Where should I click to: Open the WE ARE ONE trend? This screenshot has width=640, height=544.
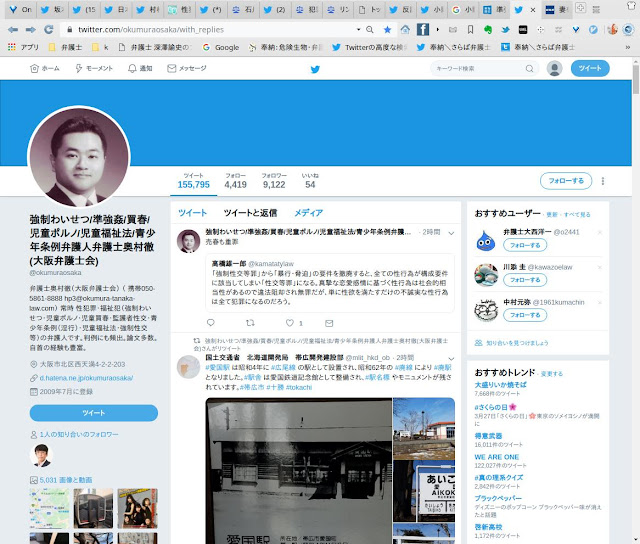497,457
